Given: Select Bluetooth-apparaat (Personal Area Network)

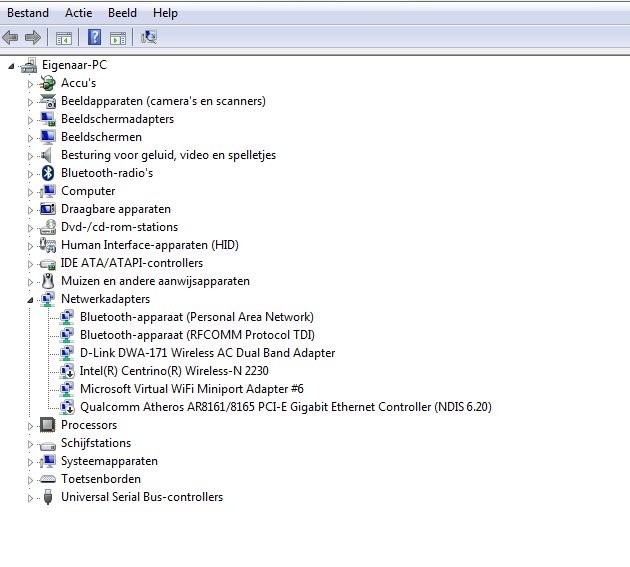Looking at the screenshot, I should tap(197, 317).
